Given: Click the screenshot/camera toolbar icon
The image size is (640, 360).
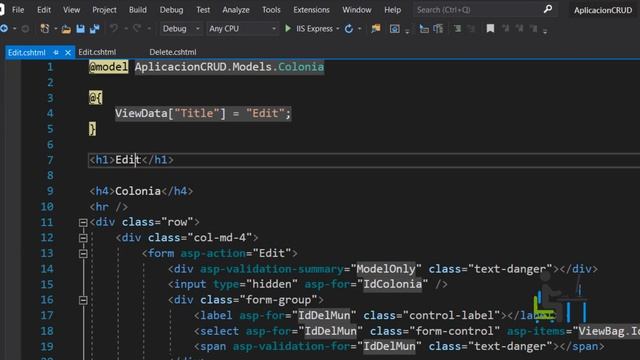Looking at the screenshot, I should (394, 29).
